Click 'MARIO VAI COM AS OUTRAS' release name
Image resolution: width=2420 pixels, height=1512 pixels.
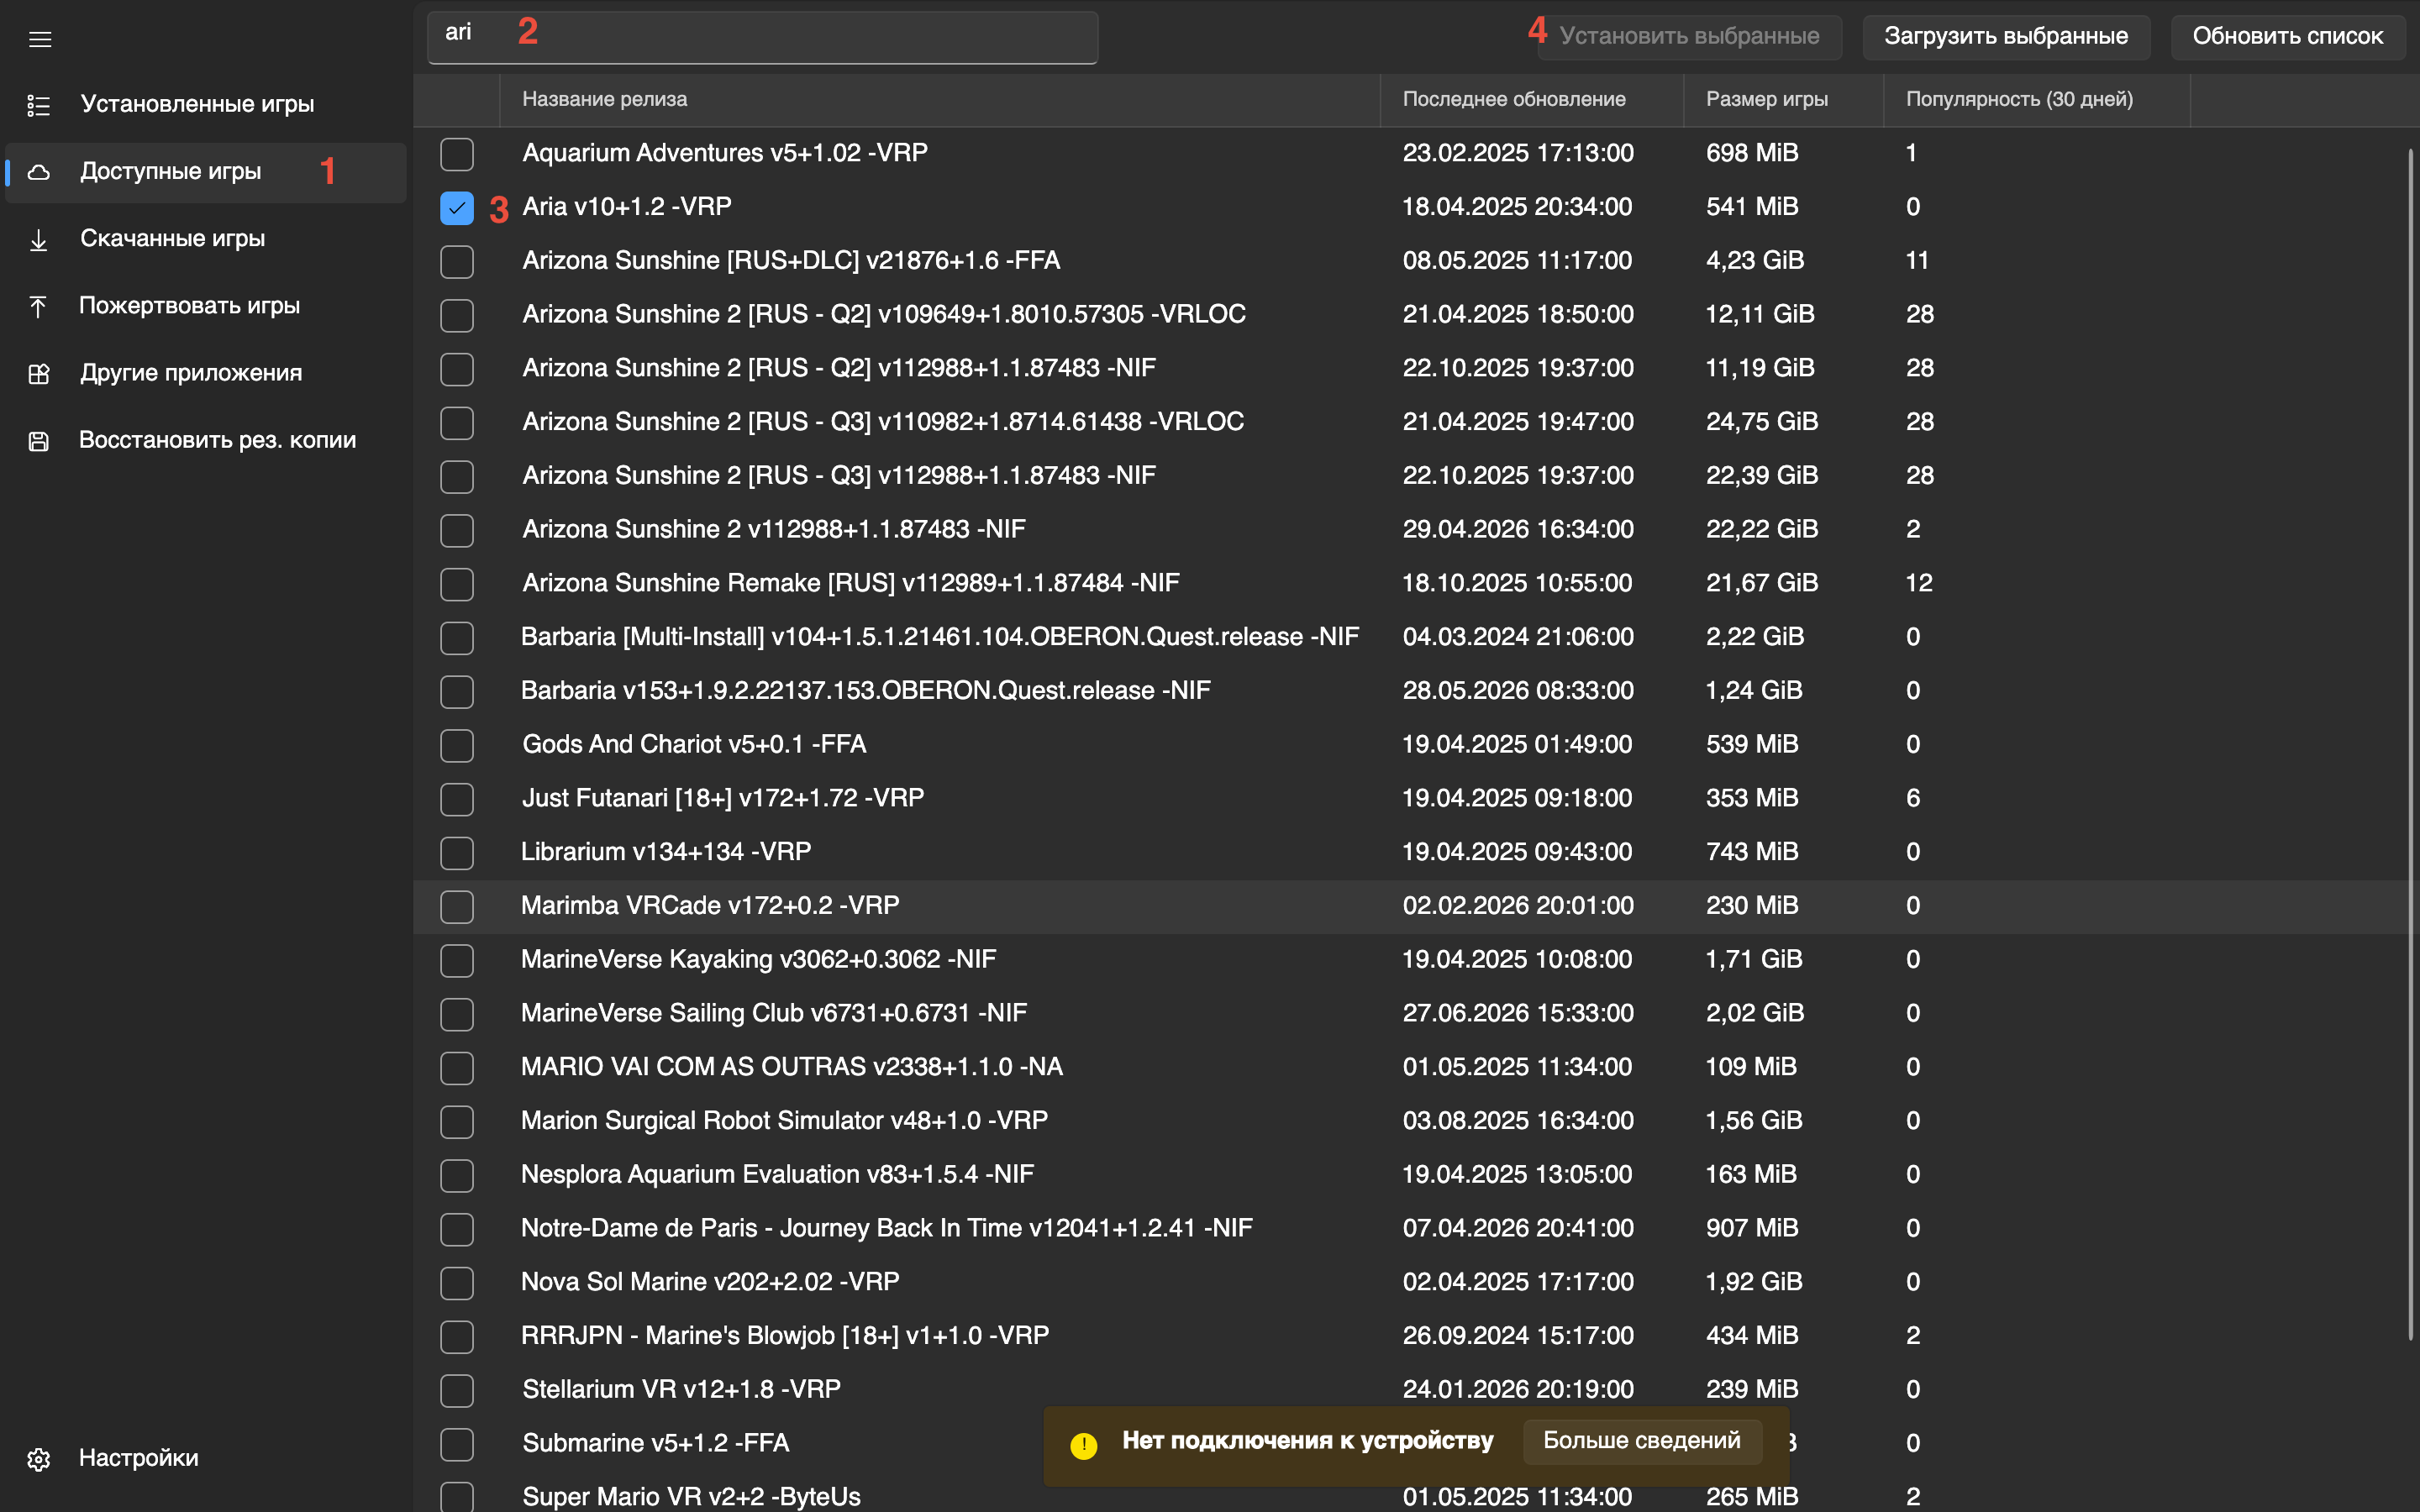tap(792, 1067)
